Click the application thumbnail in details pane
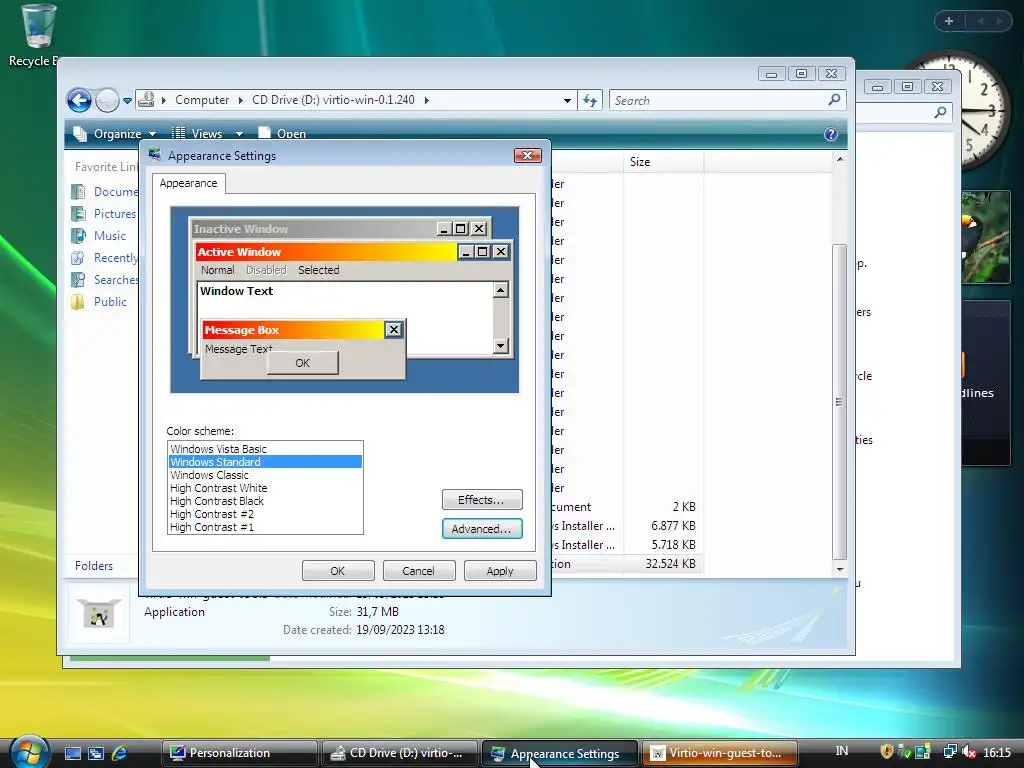Screen dimensions: 1024x768 click(x=99, y=614)
